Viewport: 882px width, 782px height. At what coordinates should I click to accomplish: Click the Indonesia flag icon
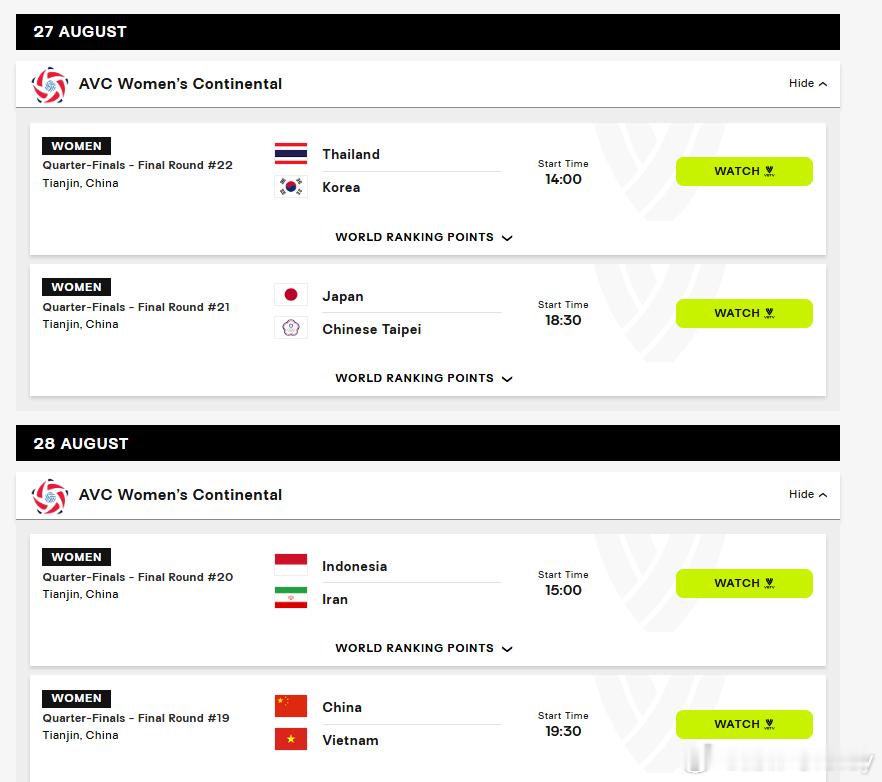(291, 564)
